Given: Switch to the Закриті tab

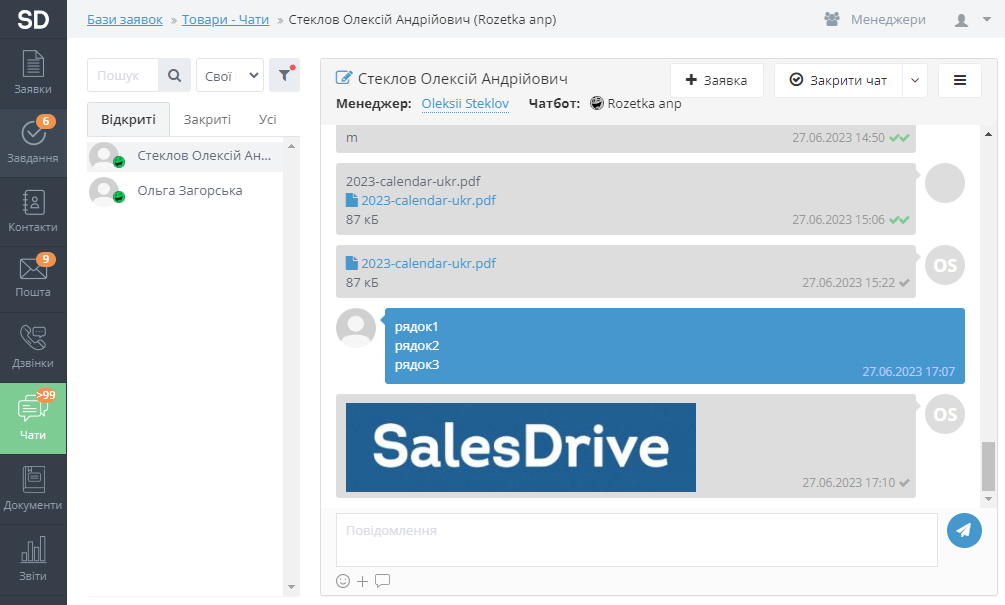Looking at the screenshot, I should [207, 119].
